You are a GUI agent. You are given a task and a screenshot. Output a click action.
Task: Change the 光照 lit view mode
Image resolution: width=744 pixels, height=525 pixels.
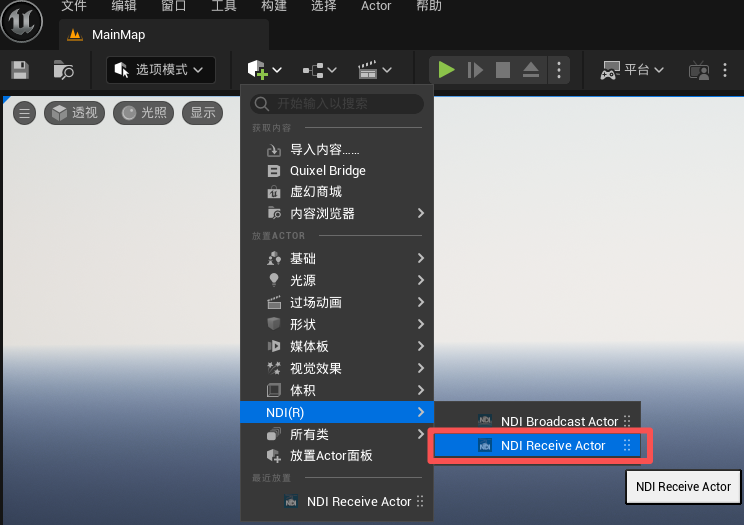(x=143, y=113)
